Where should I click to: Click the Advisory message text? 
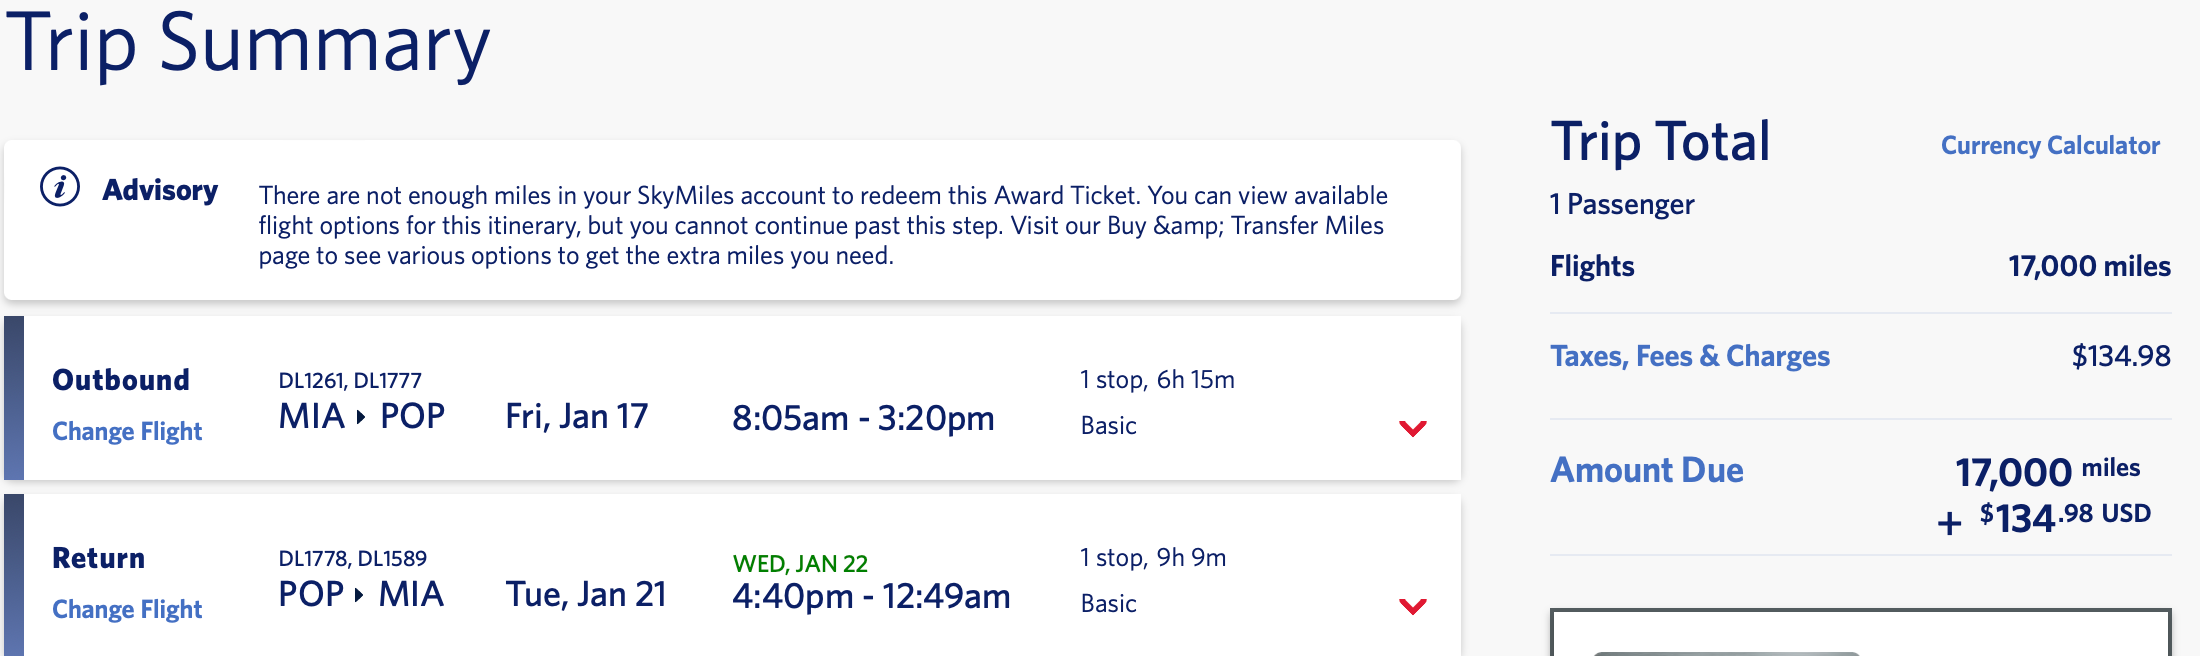click(822, 225)
